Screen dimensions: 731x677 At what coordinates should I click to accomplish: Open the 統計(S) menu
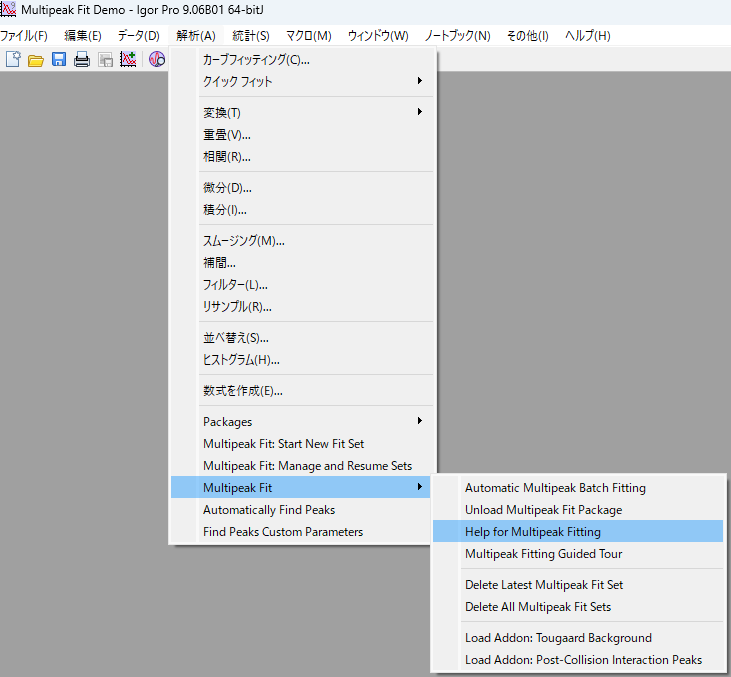(251, 36)
